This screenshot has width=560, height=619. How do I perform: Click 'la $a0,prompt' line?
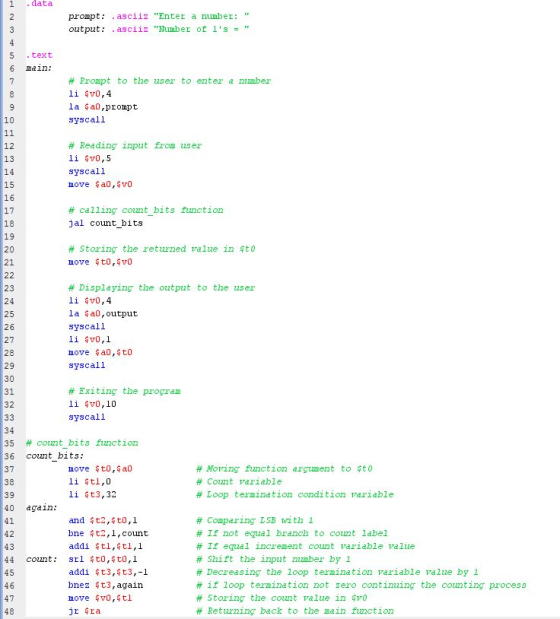[x=103, y=107]
